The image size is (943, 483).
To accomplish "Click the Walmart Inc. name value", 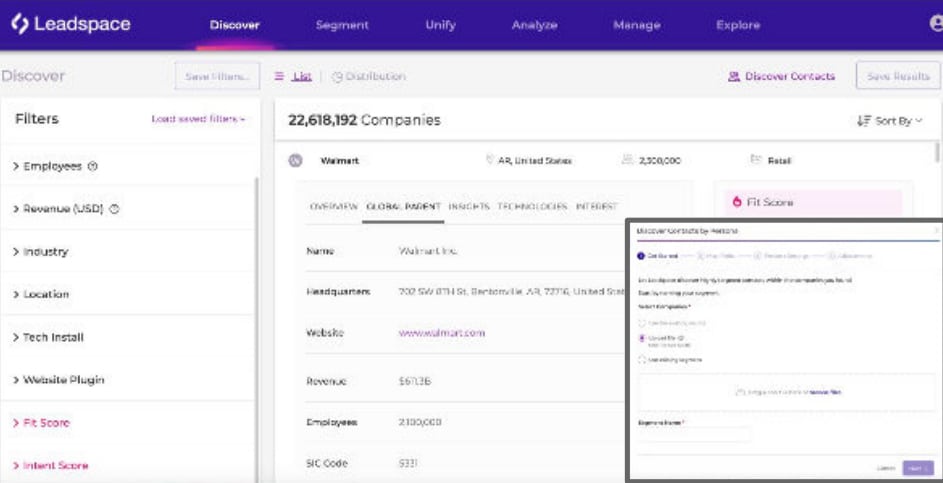I will pyautogui.click(x=428, y=251).
